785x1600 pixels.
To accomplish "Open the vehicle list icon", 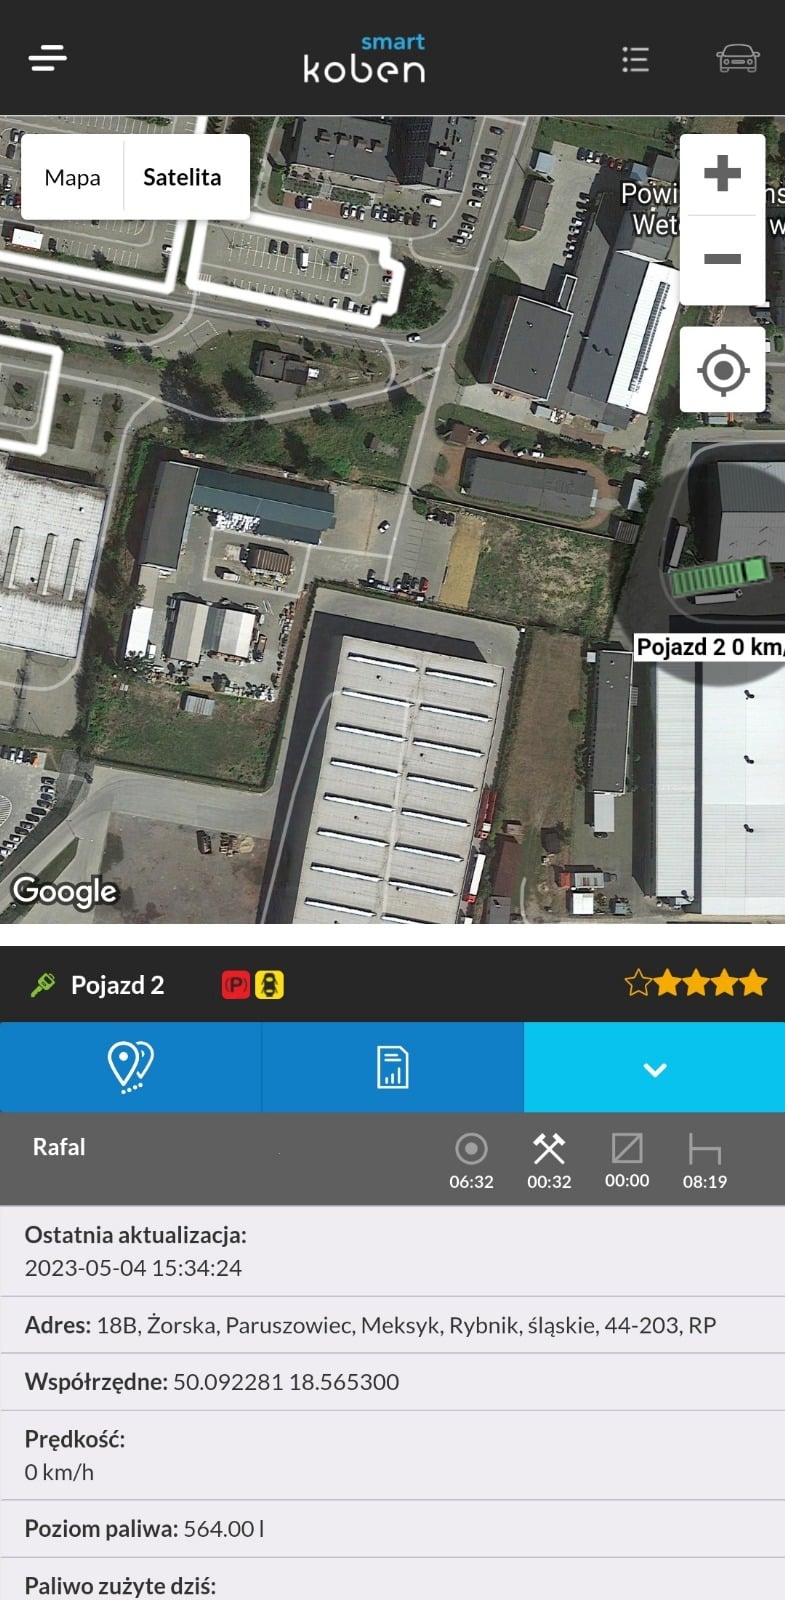I will [x=635, y=60].
